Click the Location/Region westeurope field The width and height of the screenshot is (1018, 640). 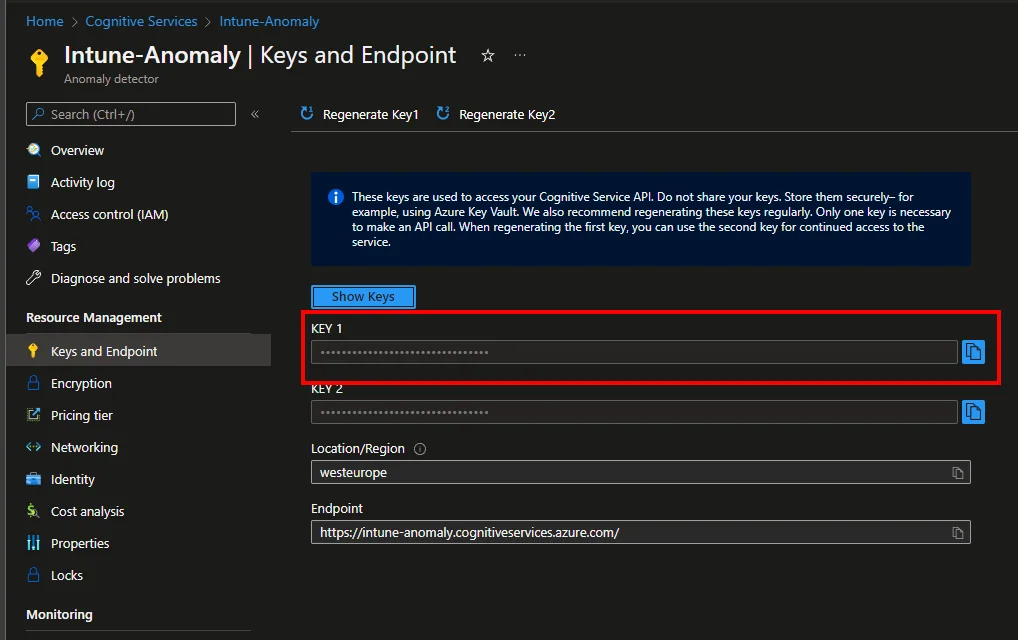pos(640,473)
